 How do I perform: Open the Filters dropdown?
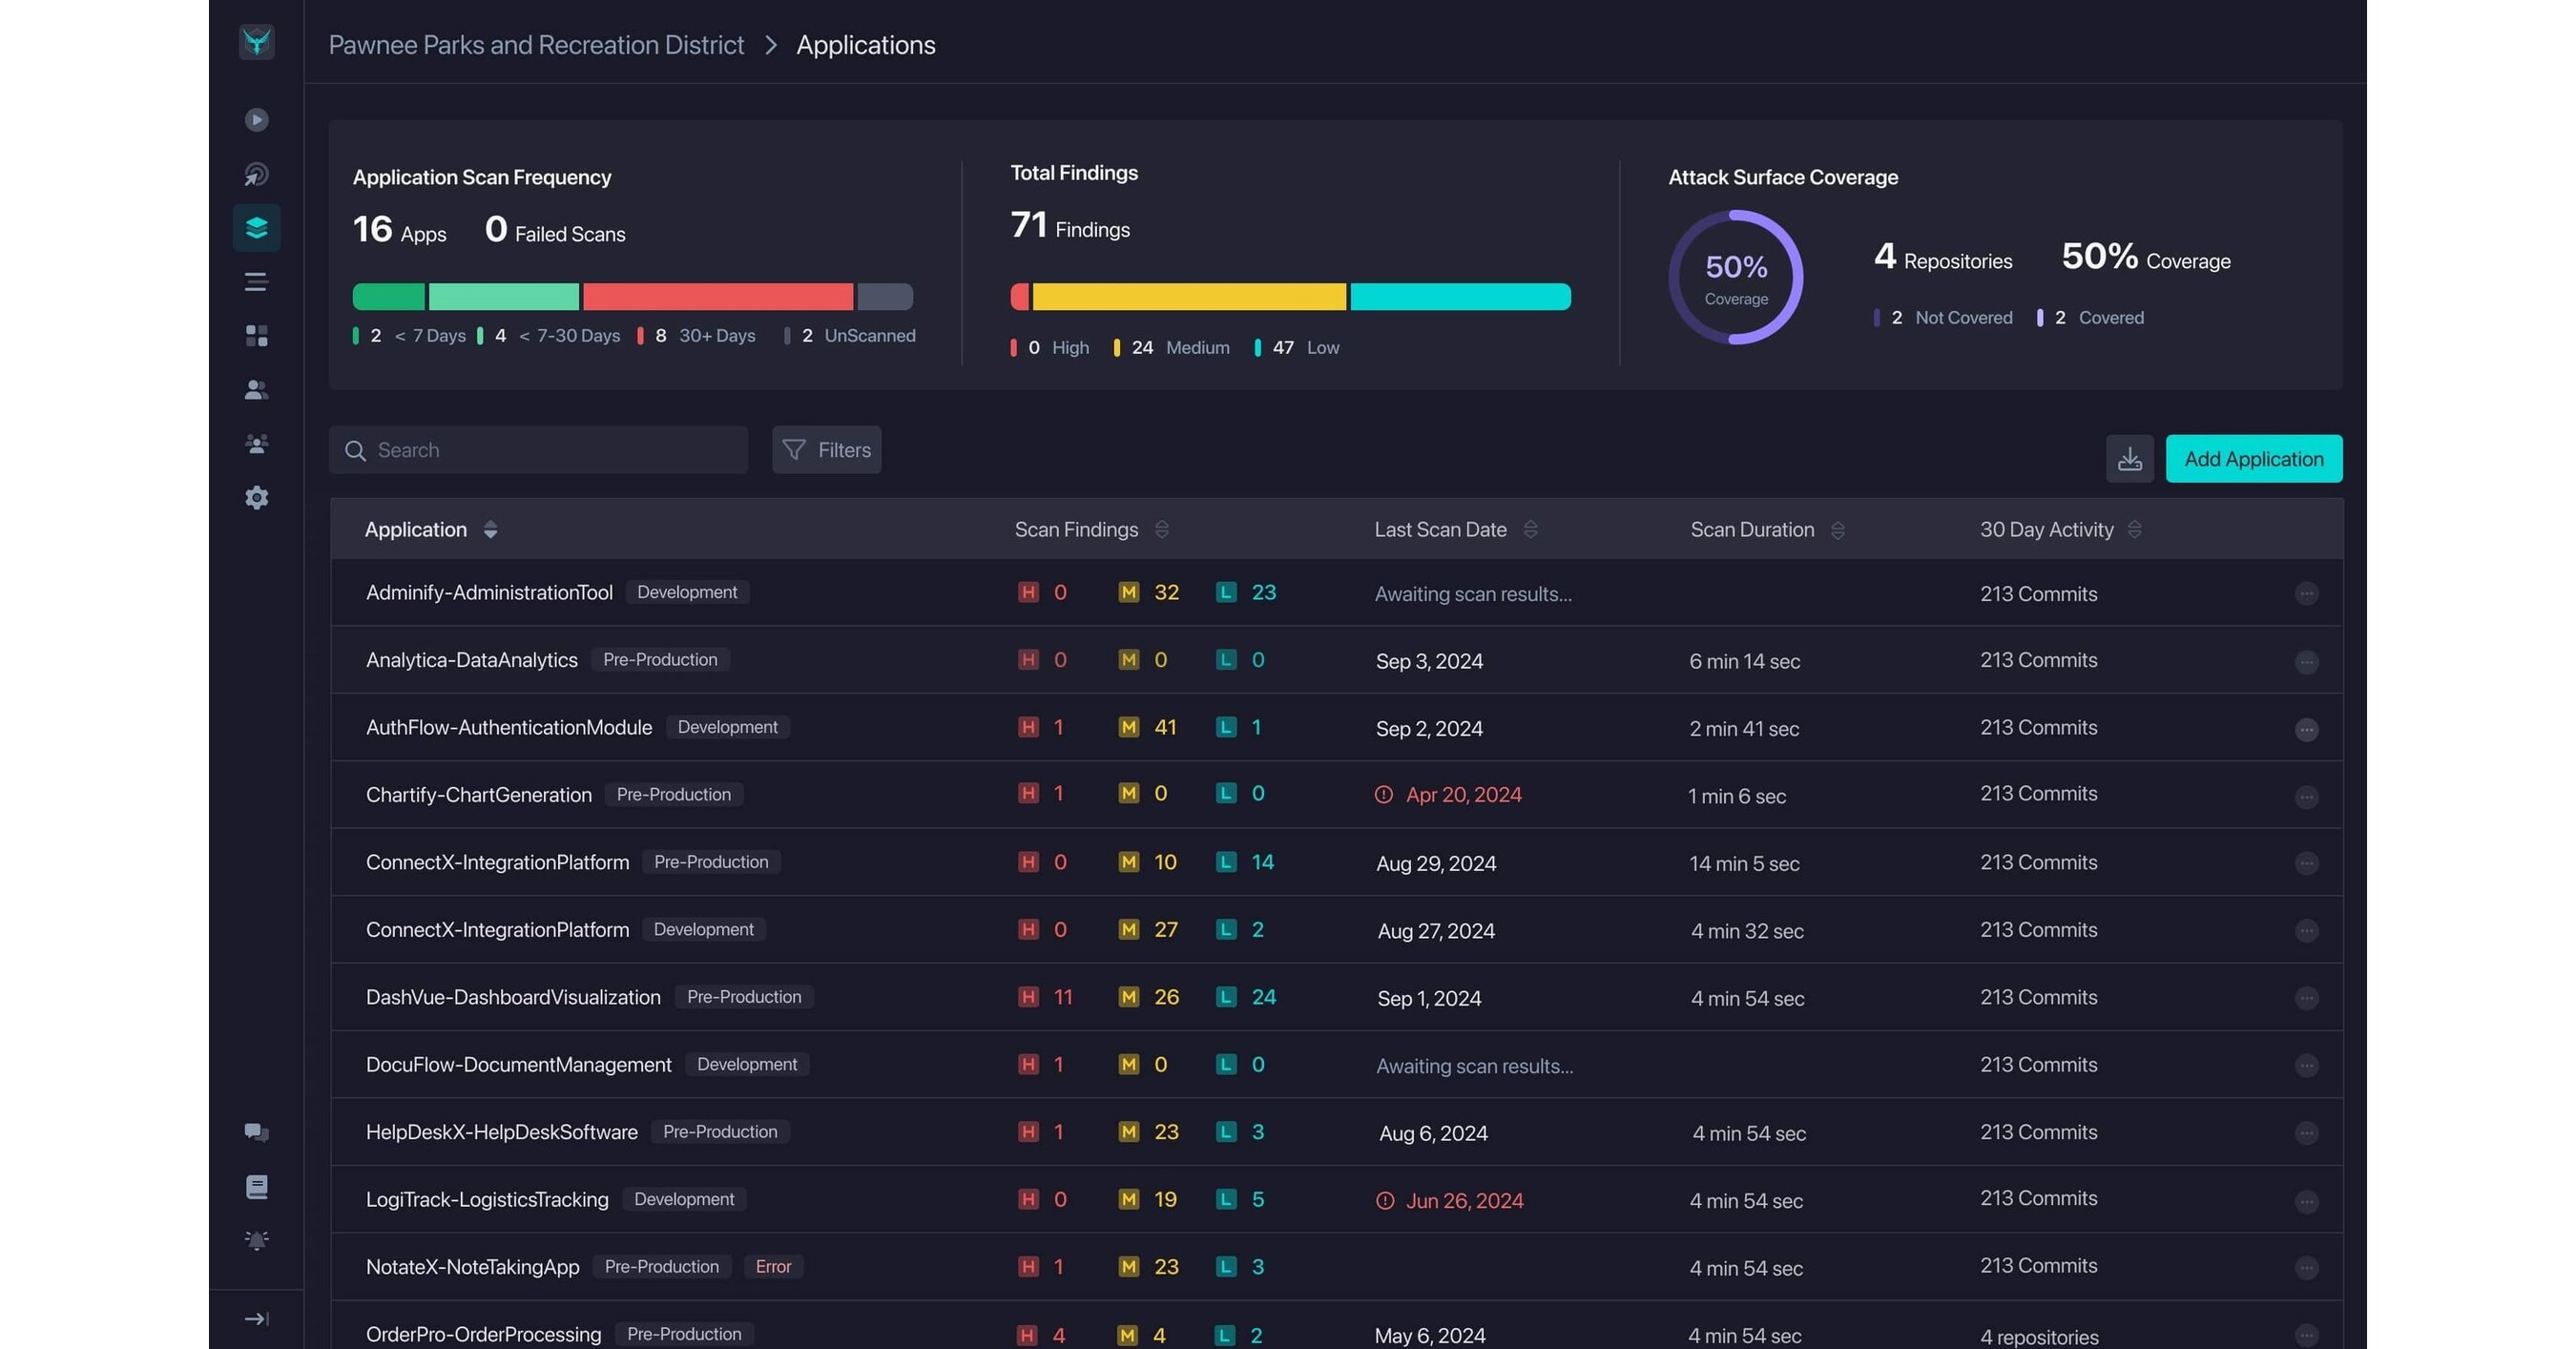click(x=826, y=450)
